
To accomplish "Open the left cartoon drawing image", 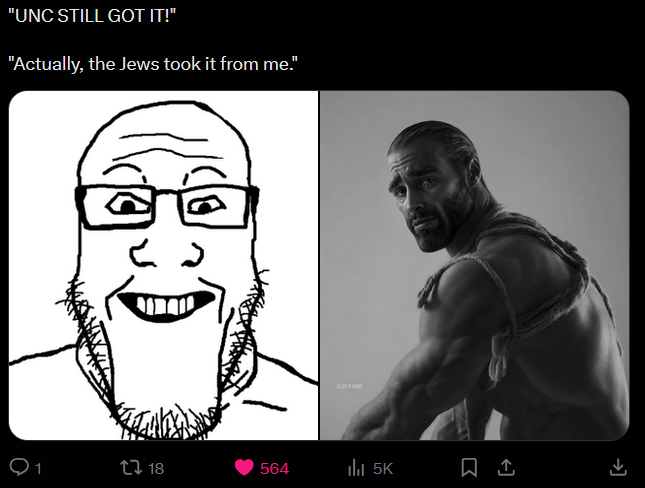I will click(x=164, y=265).
